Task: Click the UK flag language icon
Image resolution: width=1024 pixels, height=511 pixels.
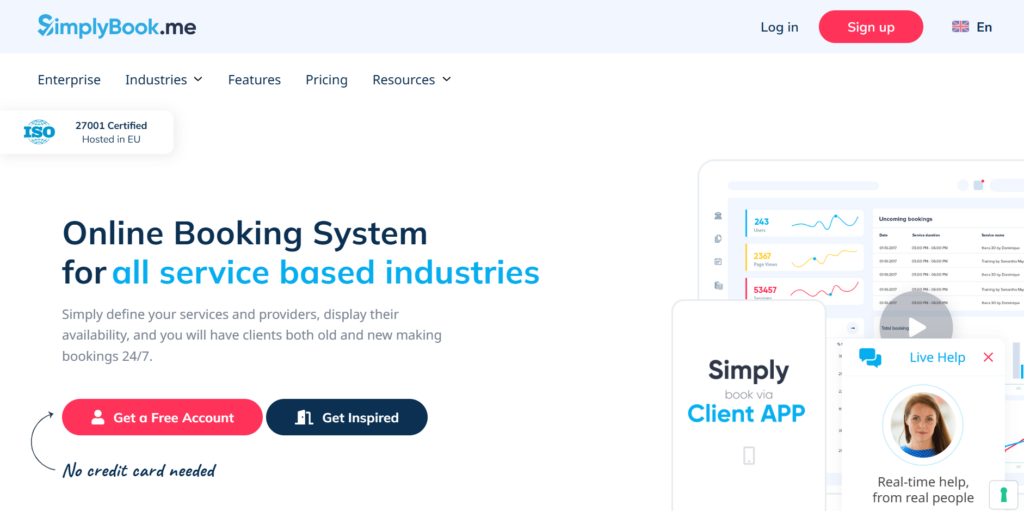Action: pos(960,27)
